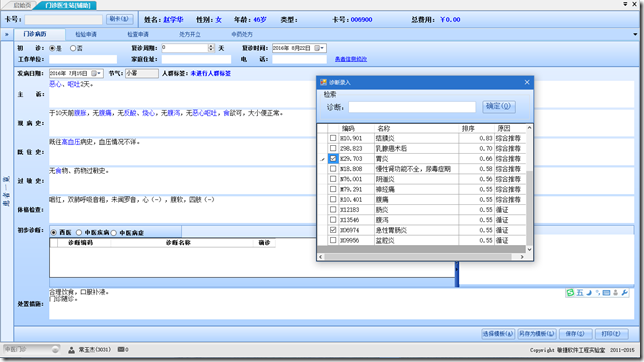Select the 中医疾病 radio button
This screenshot has height=362, width=644.
pos(79,233)
